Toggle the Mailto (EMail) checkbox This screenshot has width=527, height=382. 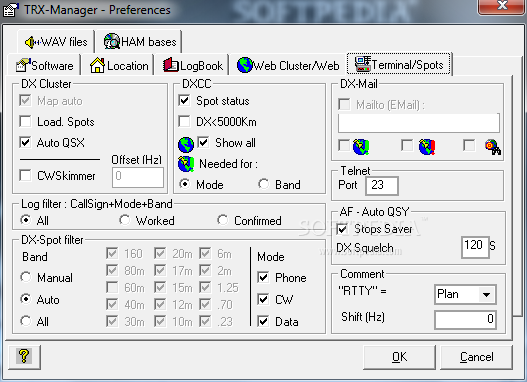[344, 104]
